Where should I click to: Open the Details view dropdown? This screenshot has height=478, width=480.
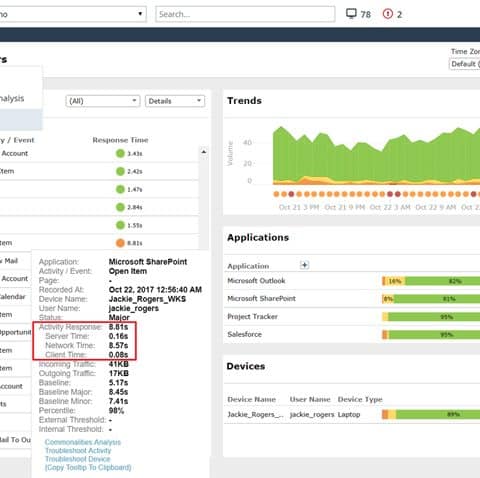(x=175, y=101)
